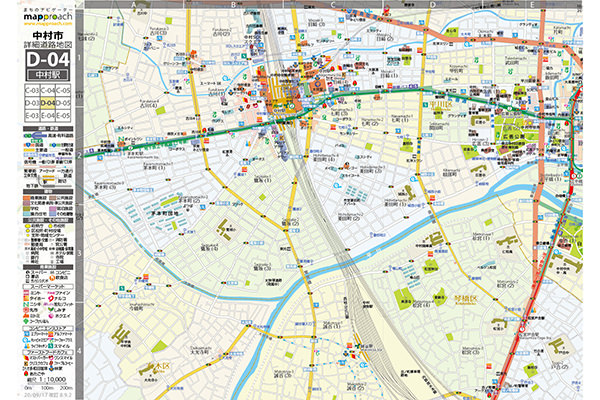Click the www.mapproach.com link

(48, 23)
